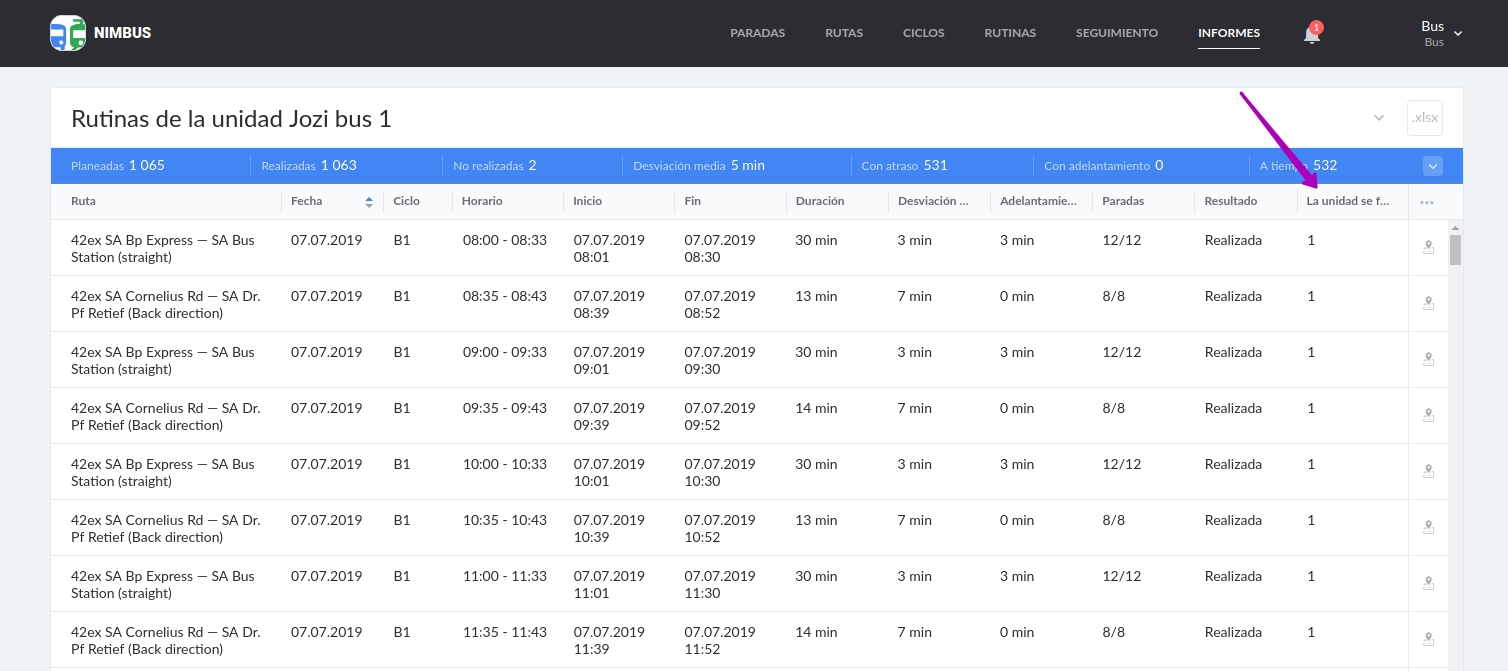The image size is (1508, 671).
Task: Click the Ruta column header
Action: point(84,202)
